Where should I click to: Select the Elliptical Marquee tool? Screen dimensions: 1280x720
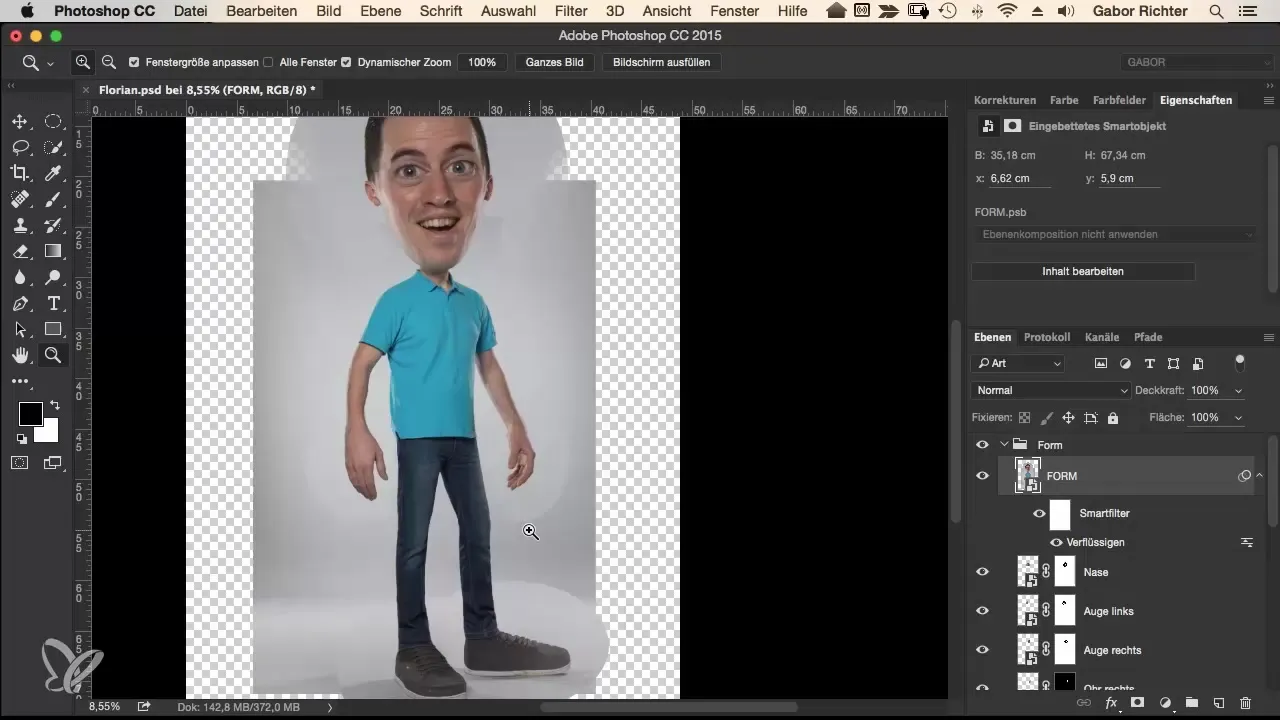pyautogui.click(x=53, y=122)
